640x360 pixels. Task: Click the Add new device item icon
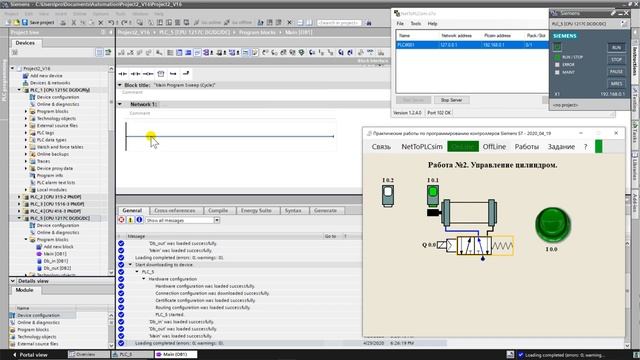(x=25, y=76)
